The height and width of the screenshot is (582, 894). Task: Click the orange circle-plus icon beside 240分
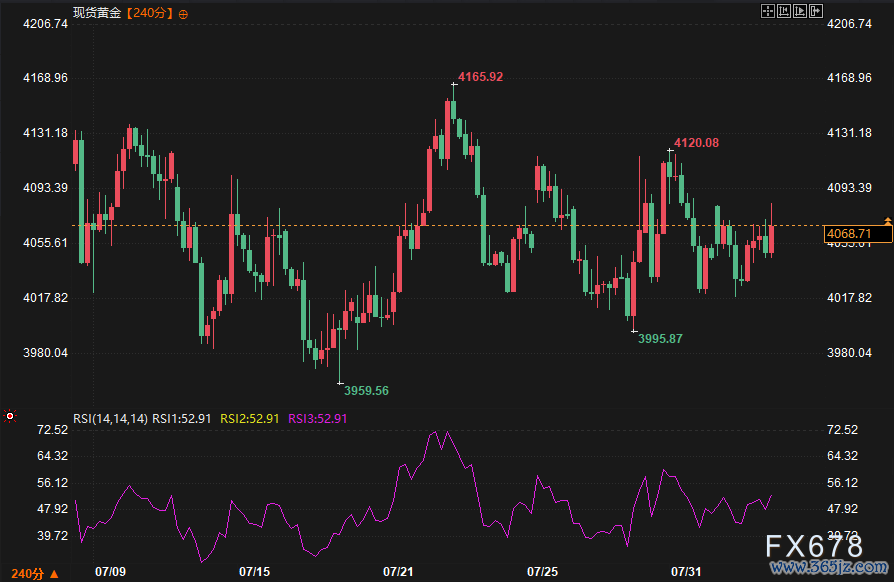(183, 14)
